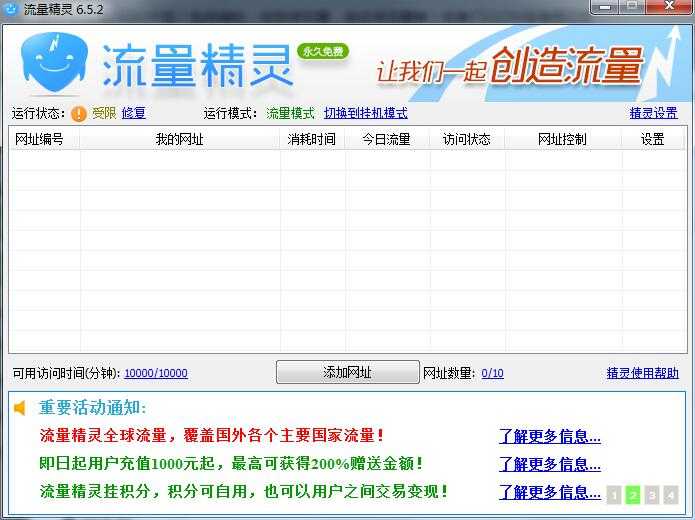Viewport: 695px width, 520px height.
Task: Click the orange warning status icon
Action: tap(79, 114)
